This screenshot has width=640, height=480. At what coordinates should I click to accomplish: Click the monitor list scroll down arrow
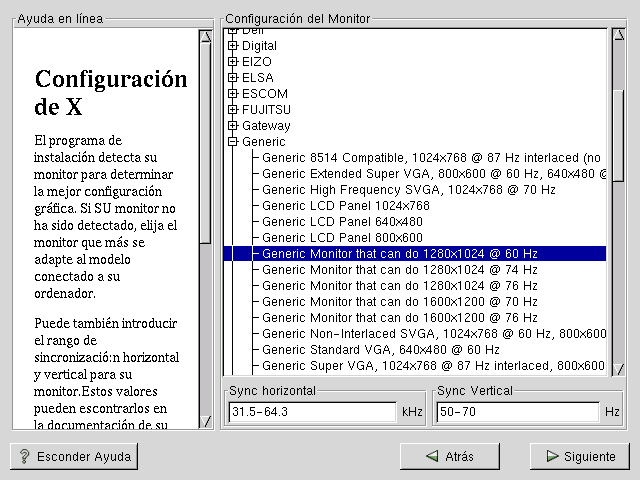(x=618, y=369)
